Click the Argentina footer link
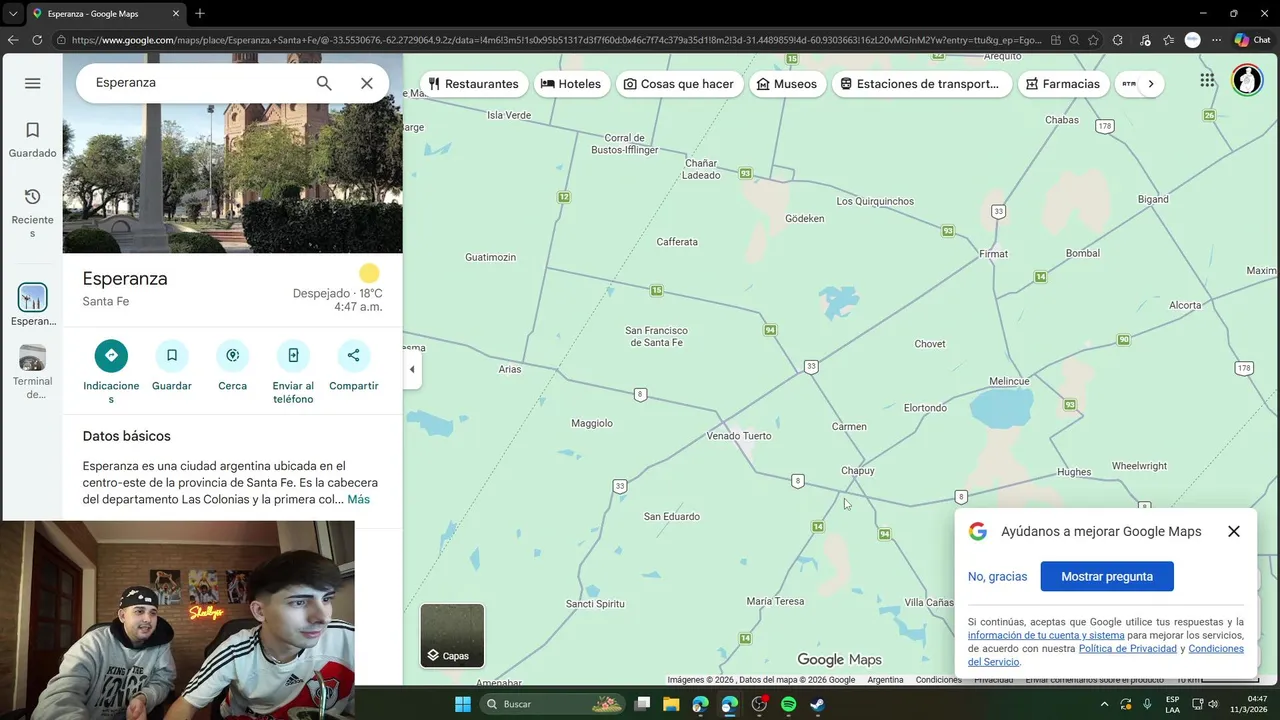This screenshot has height=720, width=1280. pyautogui.click(x=885, y=680)
